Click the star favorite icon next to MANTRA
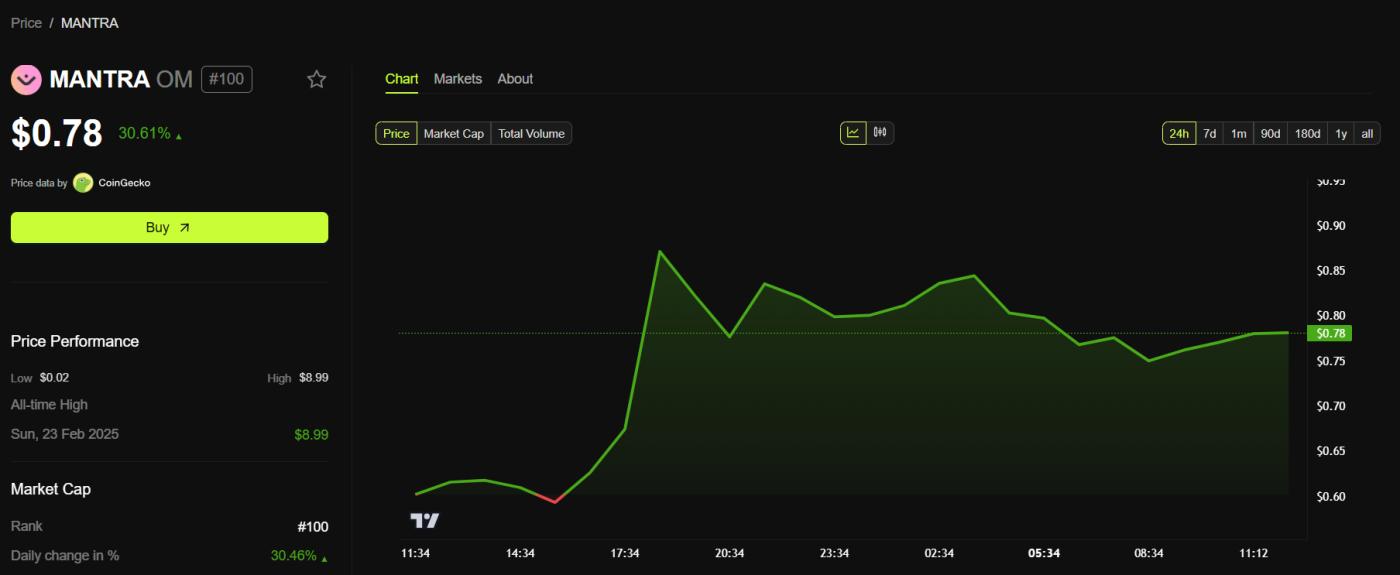1400x575 pixels. [317, 79]
